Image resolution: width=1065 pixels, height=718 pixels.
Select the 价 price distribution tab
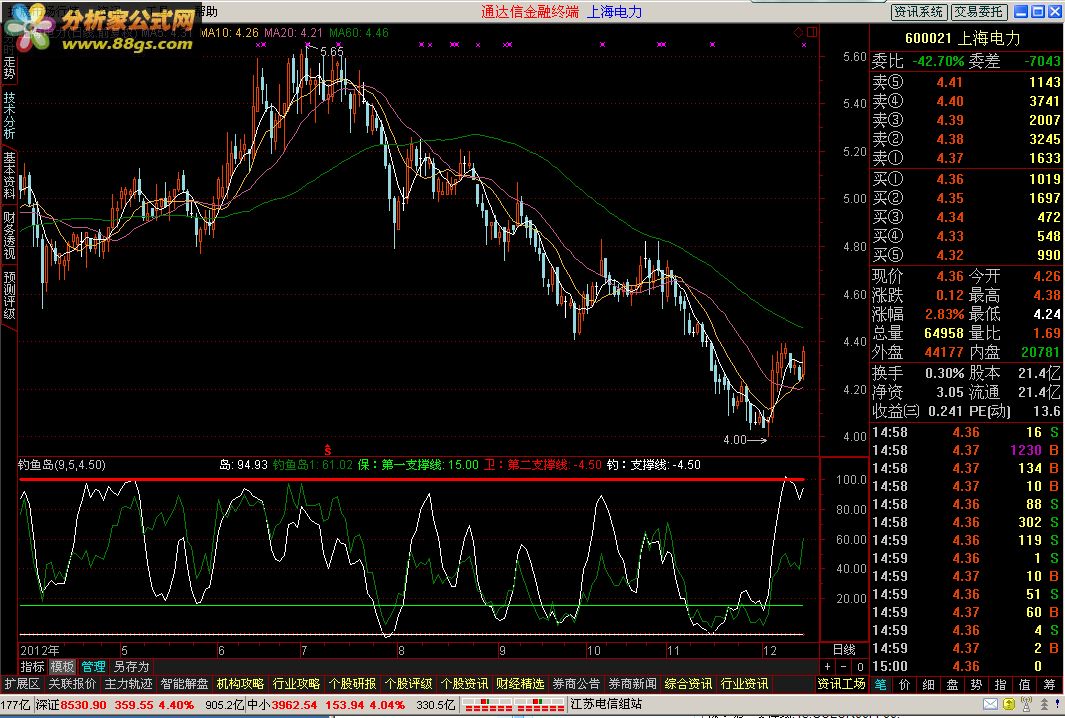(x=905, y=685)
